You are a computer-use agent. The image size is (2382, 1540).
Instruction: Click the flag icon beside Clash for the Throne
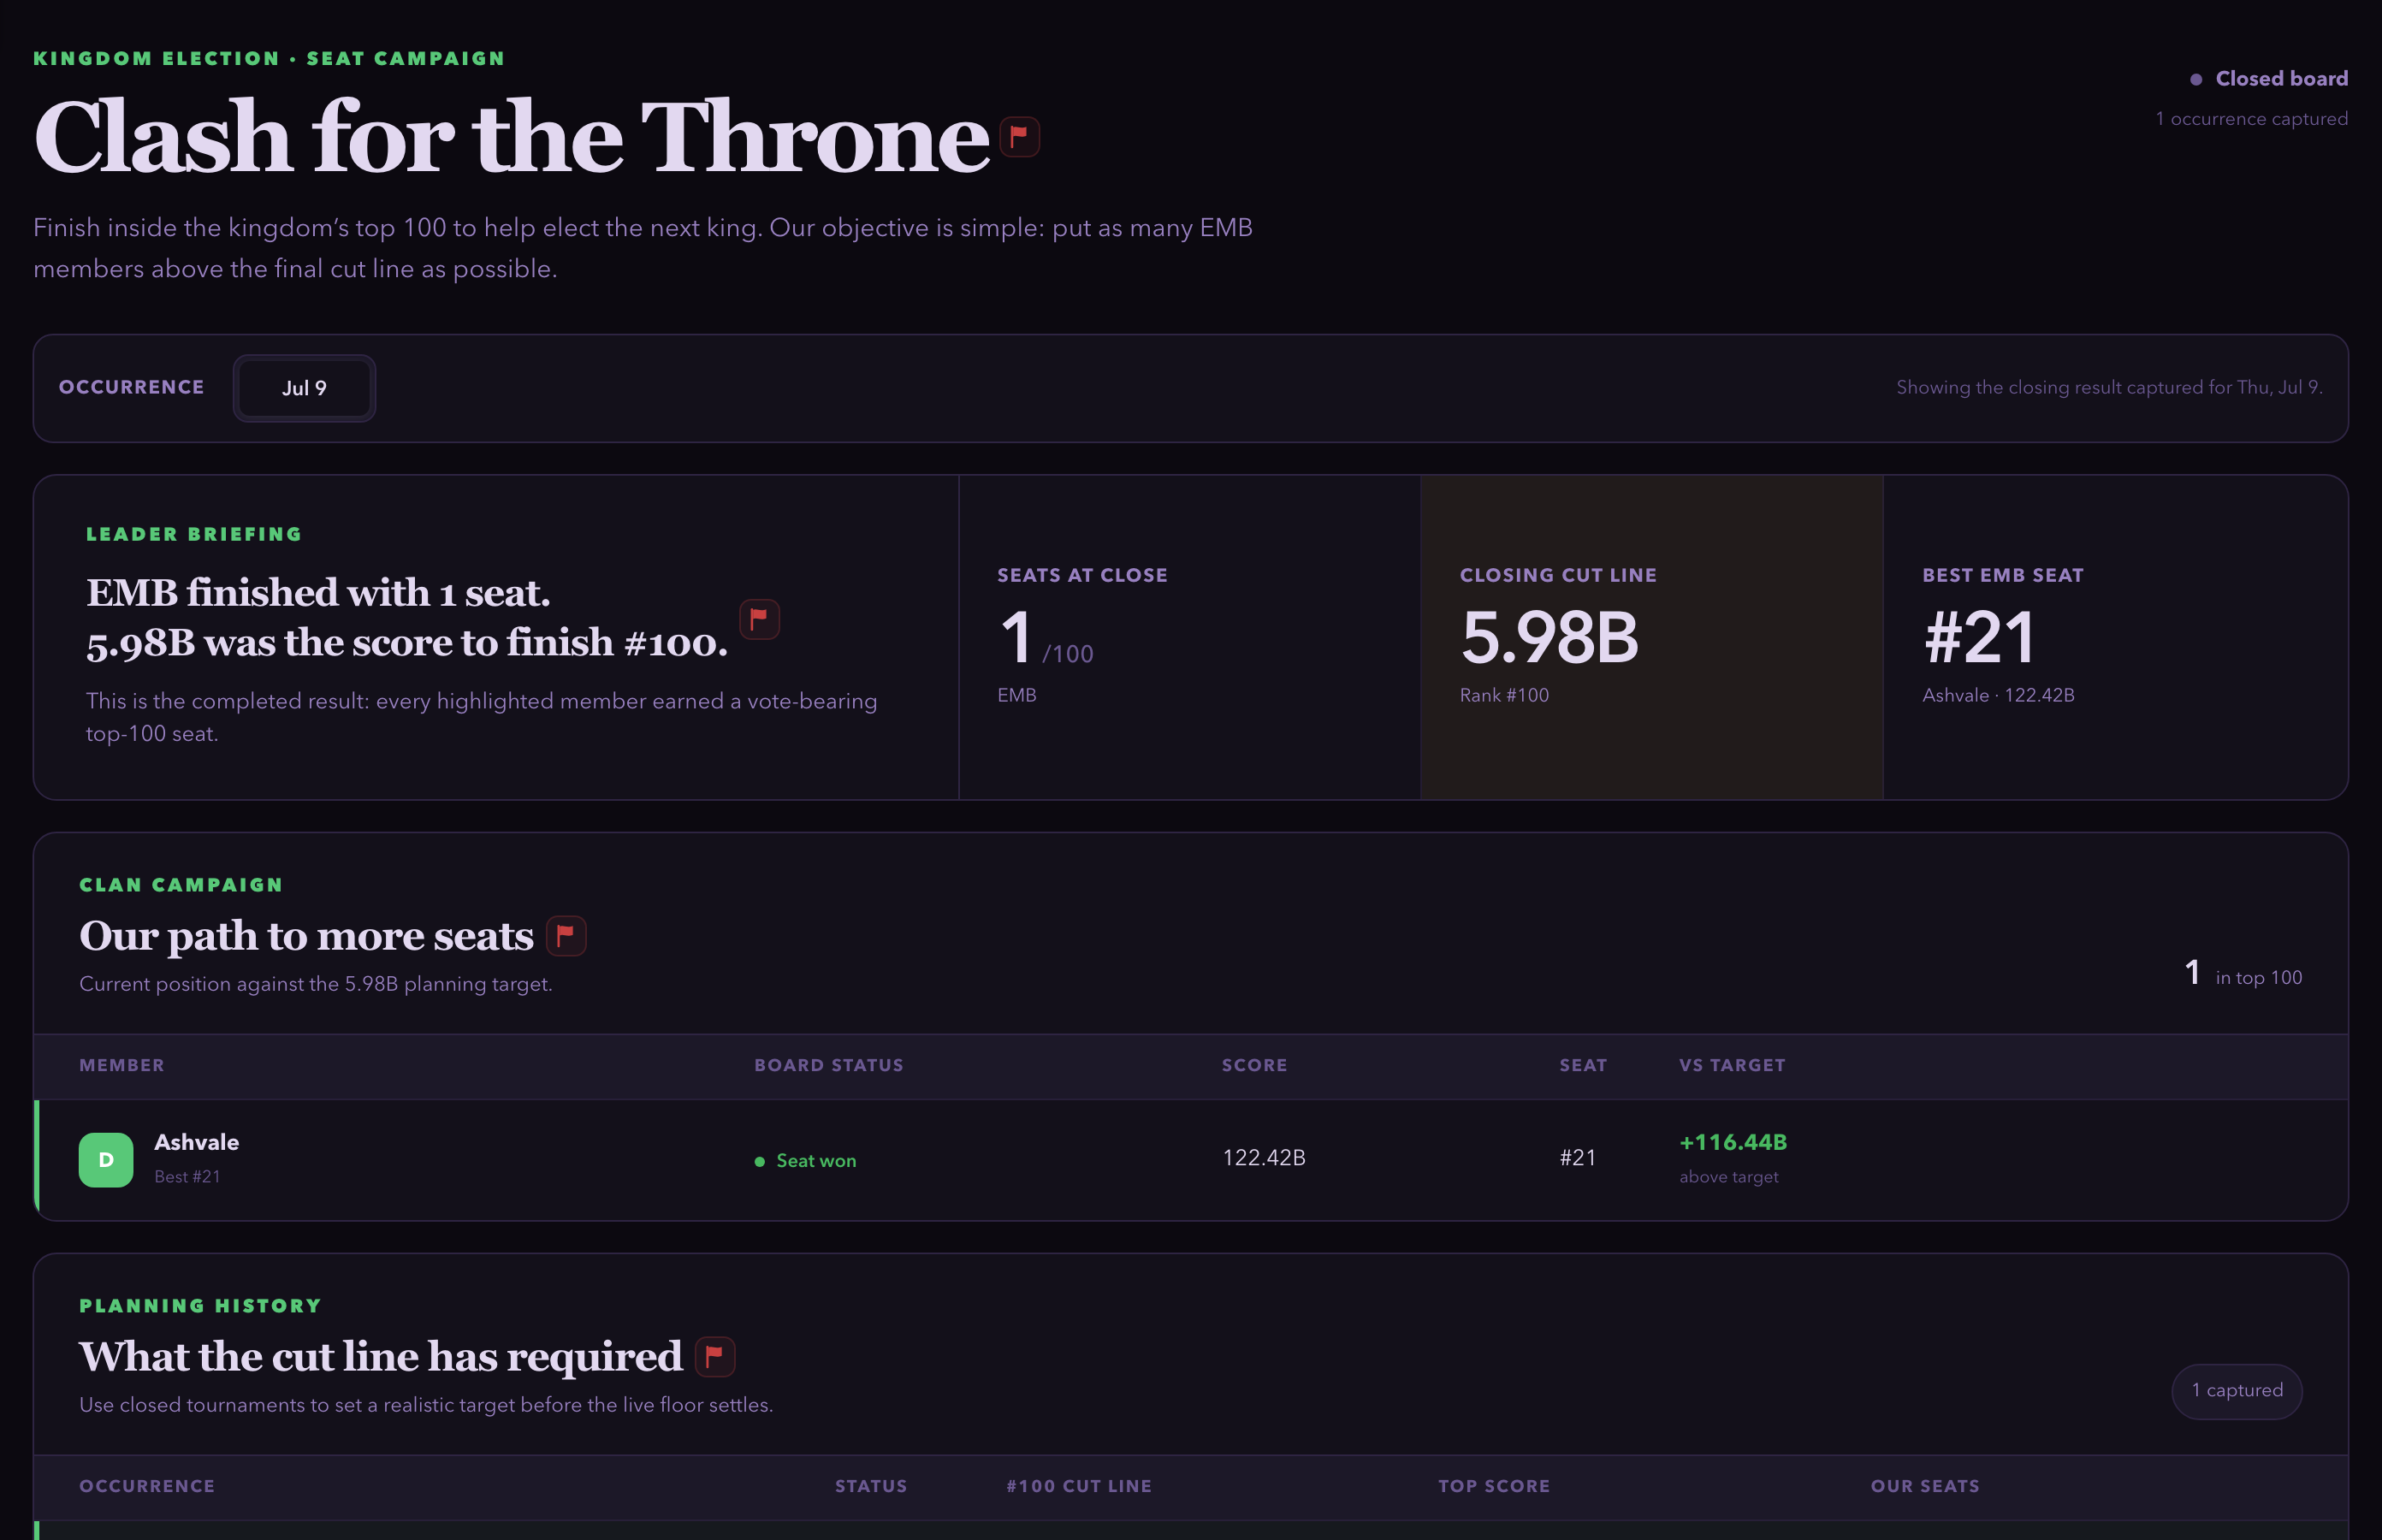[1019, 136]
